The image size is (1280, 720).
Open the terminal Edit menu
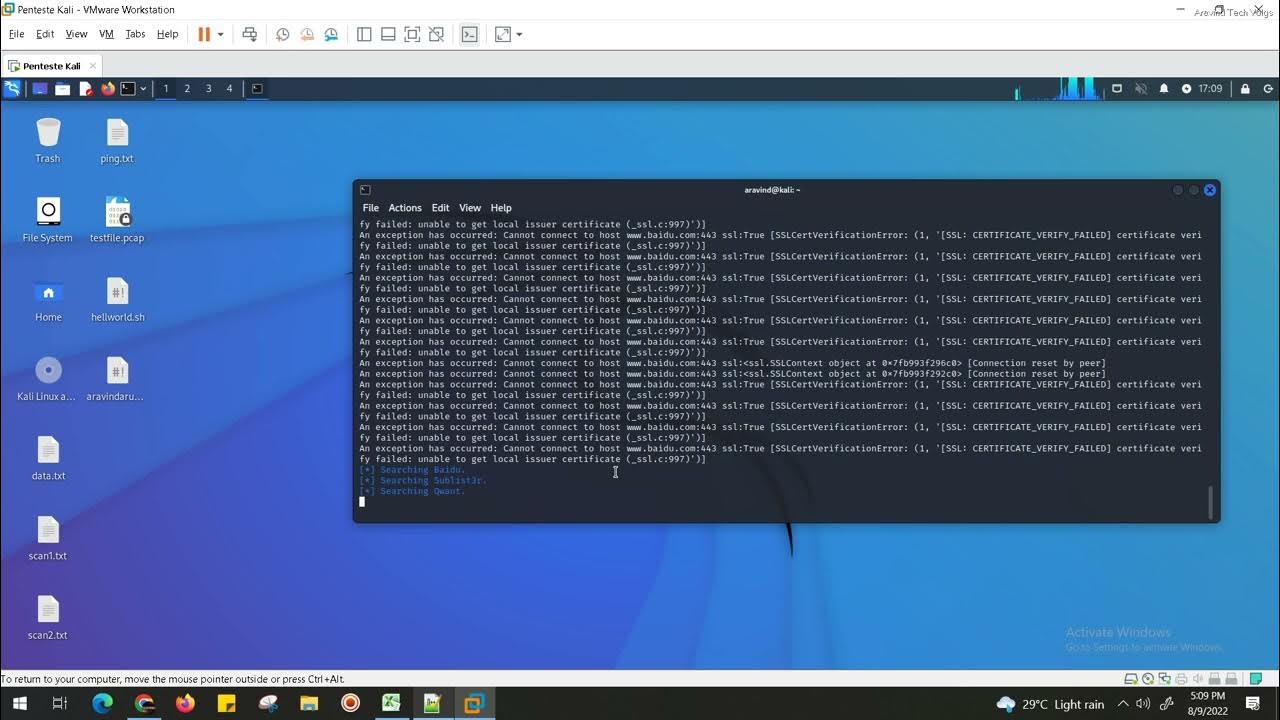pos(440,208)
